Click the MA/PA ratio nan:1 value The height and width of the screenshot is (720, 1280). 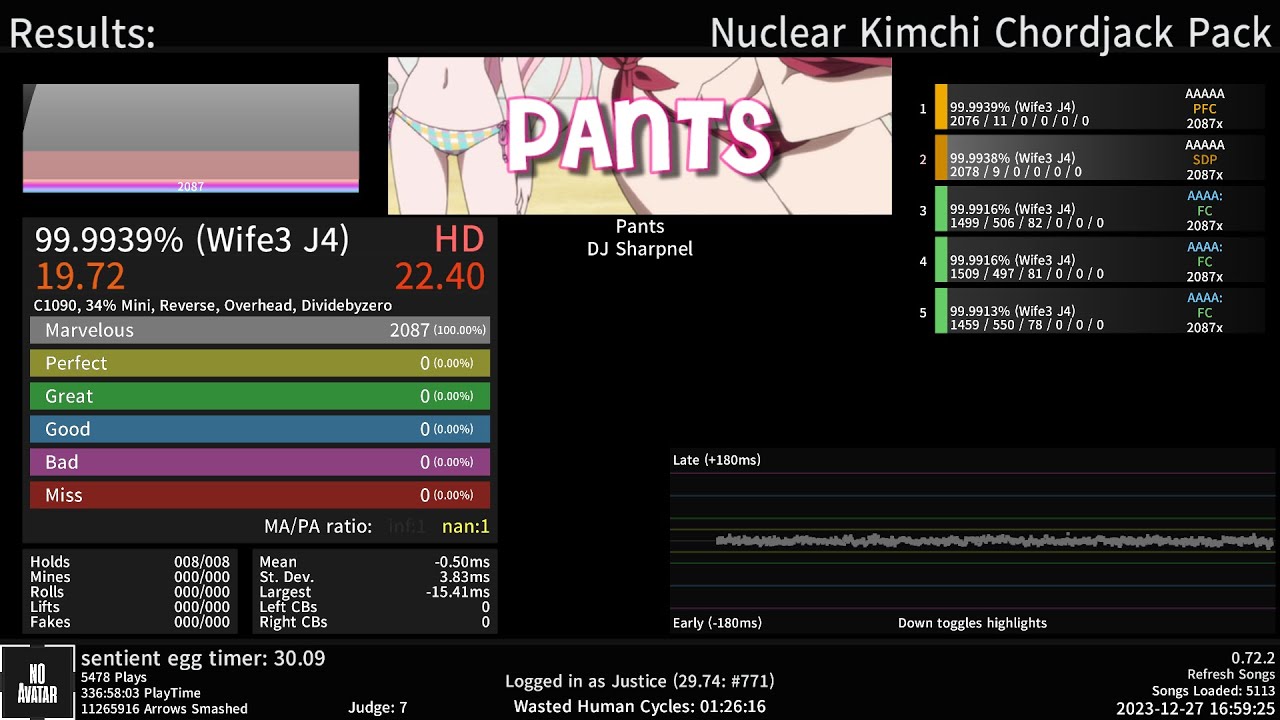[x=466, y=526]
